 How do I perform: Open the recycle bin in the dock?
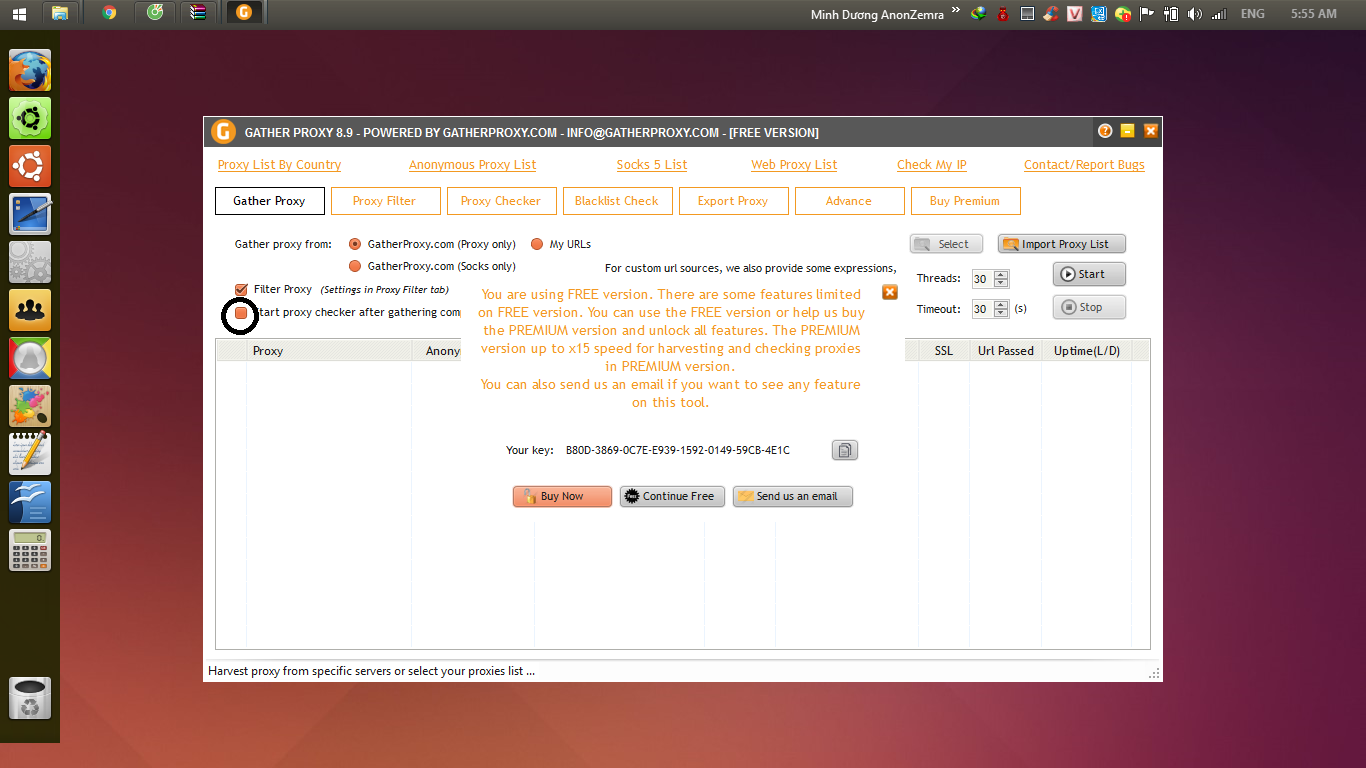[30, 698]
